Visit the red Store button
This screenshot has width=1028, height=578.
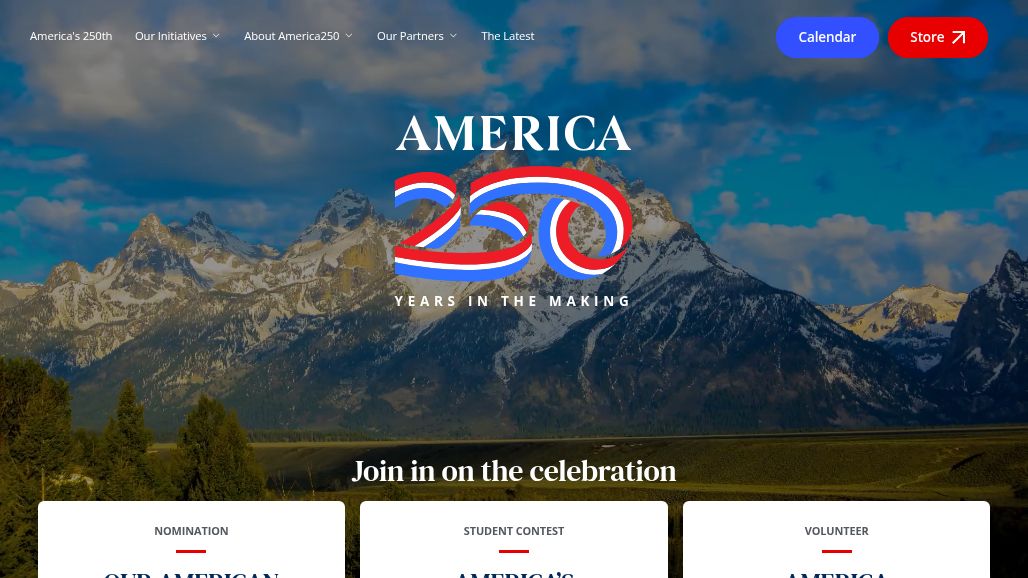point(938,37)
